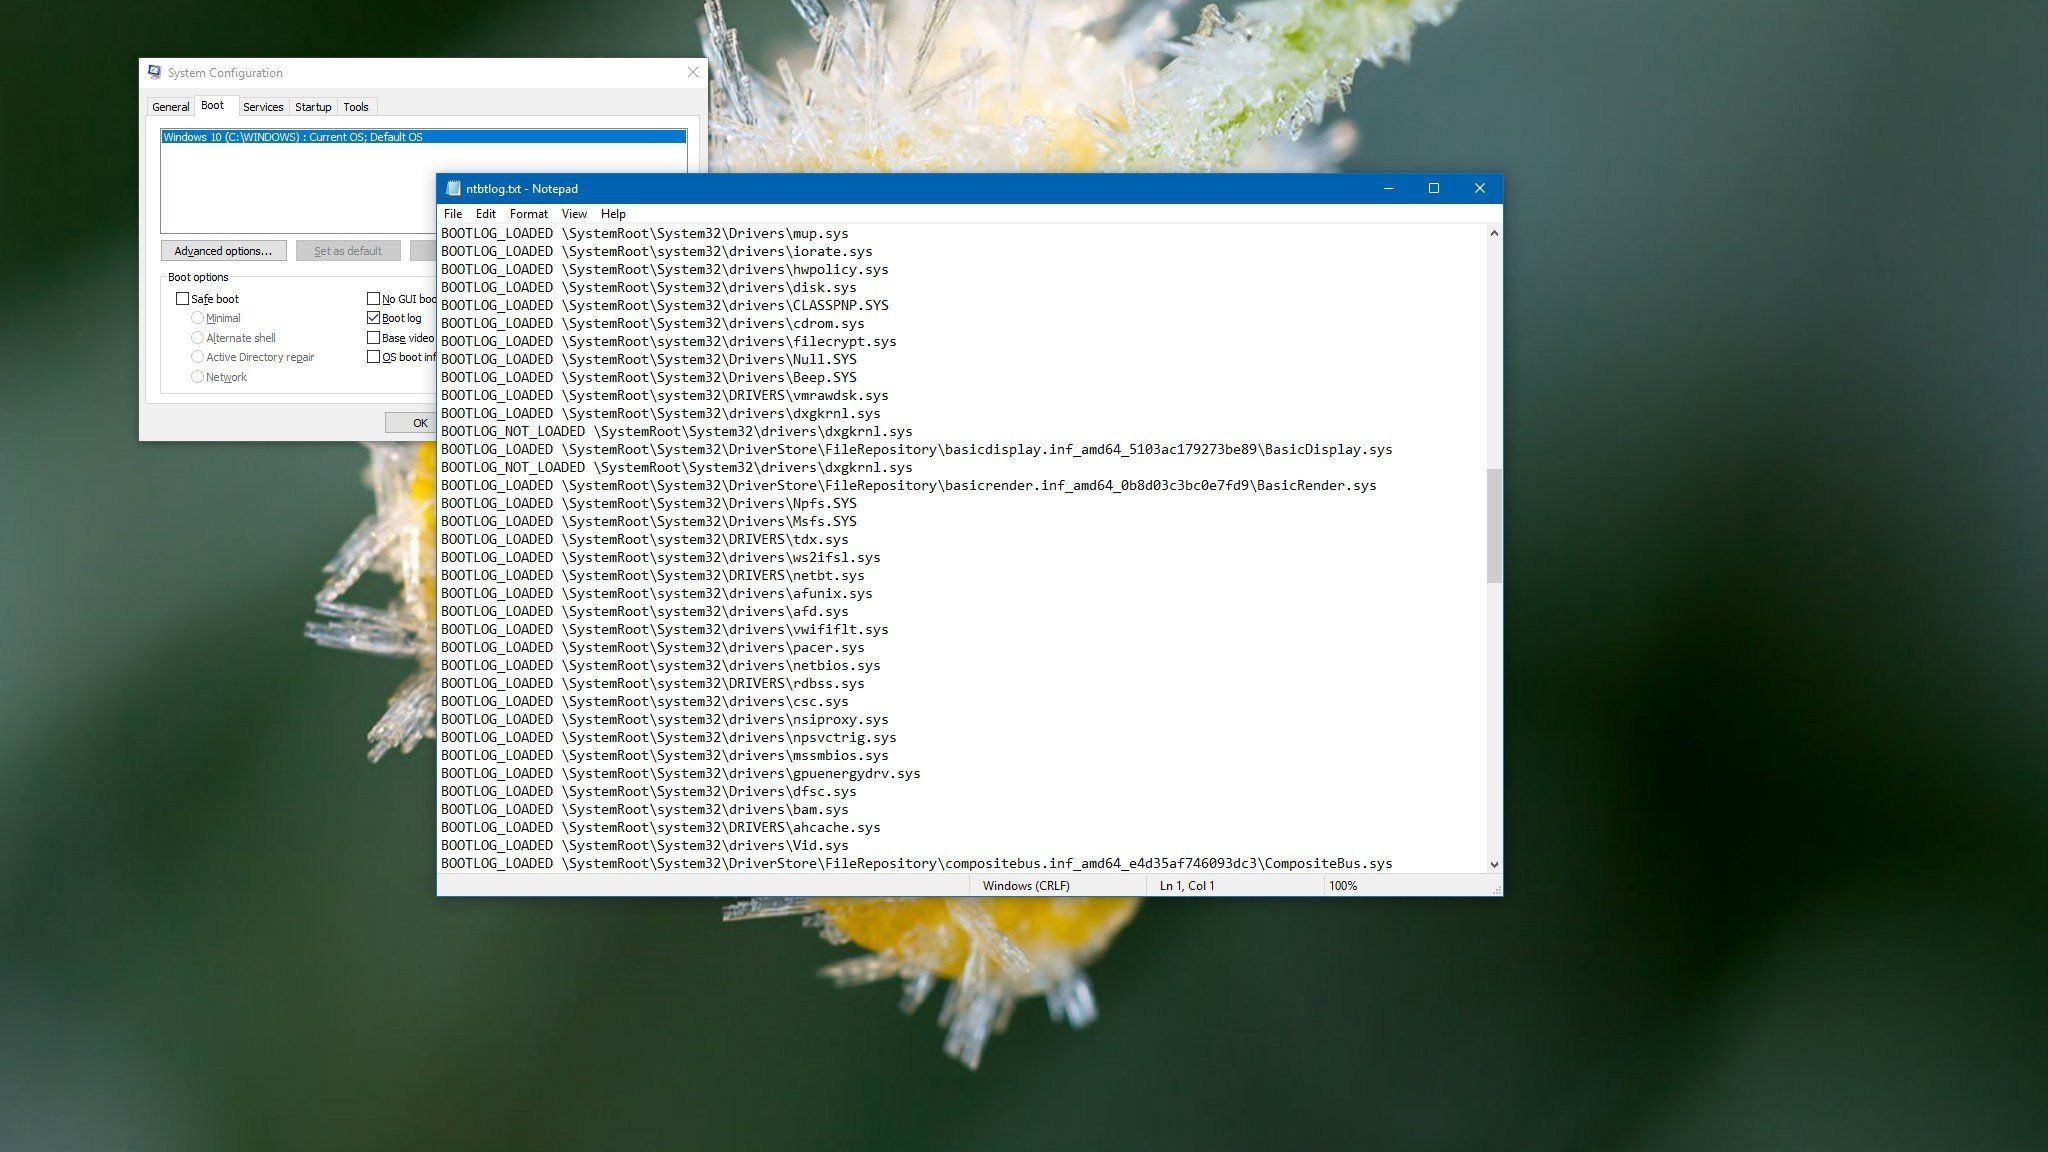Image resolution: width=2048 pixels, height=1152 pixels.
Task: Minimize the Notepad window
Action: [1389, 189]
